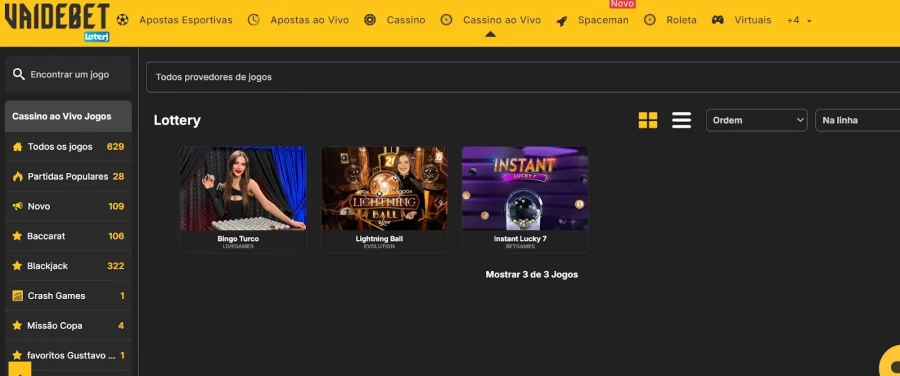Click the soccer ball icon beside Apostas Esportivas
This screenshot has width=900, height=376.
(122, 20)
